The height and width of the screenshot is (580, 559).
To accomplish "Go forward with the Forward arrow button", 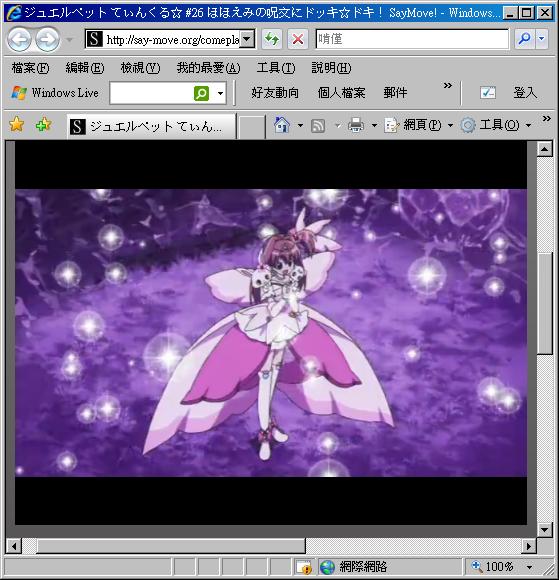I will click(x=47, y=39).
